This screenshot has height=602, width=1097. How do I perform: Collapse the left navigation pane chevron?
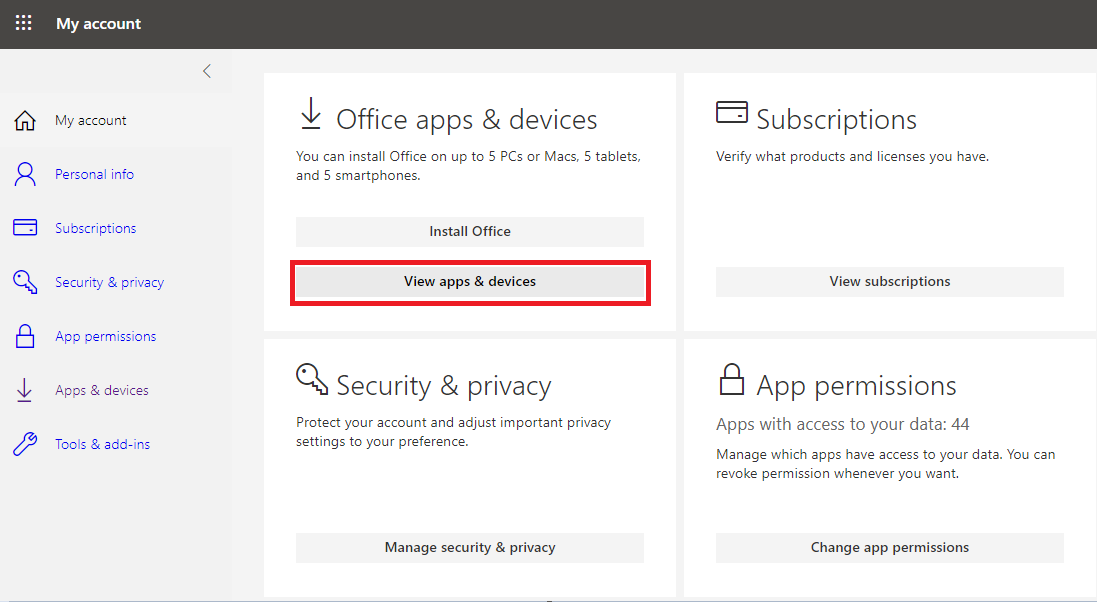[206, 71]
